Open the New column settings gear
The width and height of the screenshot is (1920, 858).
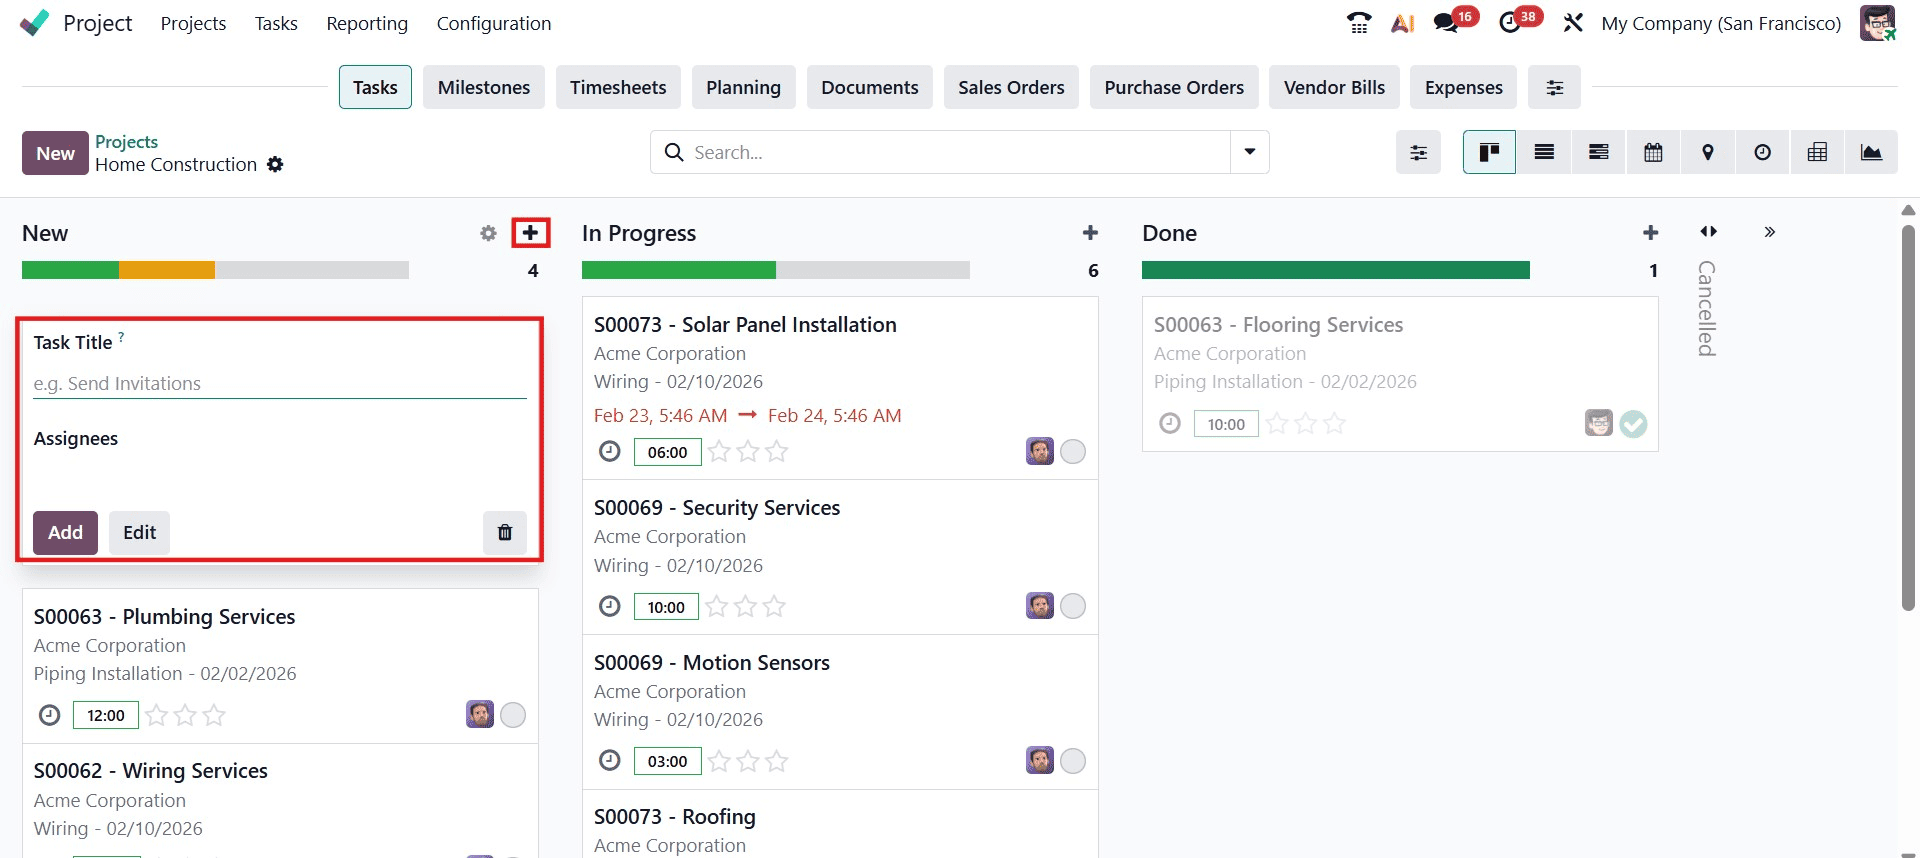click(x=488, y=233)
